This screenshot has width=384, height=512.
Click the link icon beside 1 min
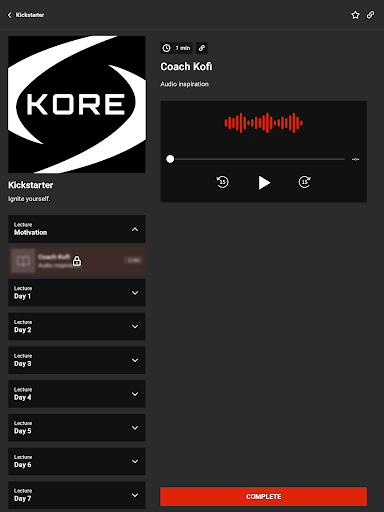202,48
